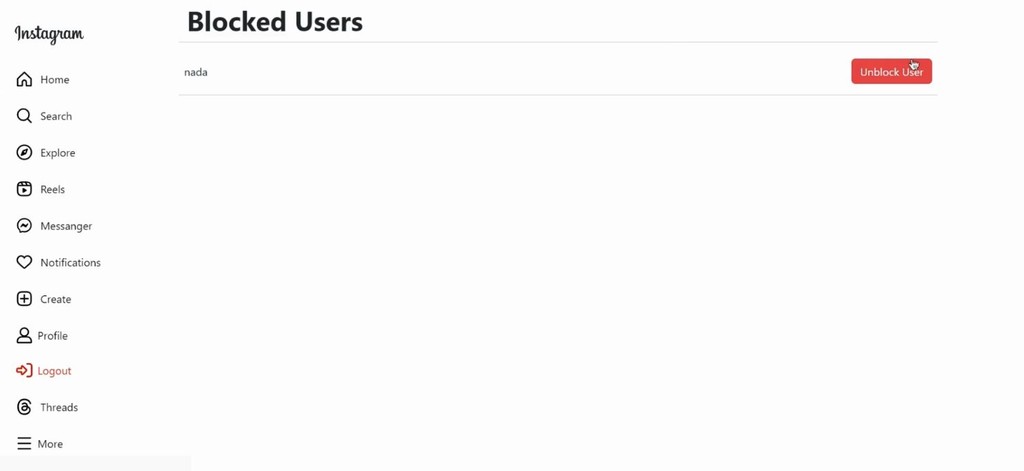Viewport: 1024px width, 471px height.
Task: Click the Notifications heart icon
Action: (x=24, y=262)
